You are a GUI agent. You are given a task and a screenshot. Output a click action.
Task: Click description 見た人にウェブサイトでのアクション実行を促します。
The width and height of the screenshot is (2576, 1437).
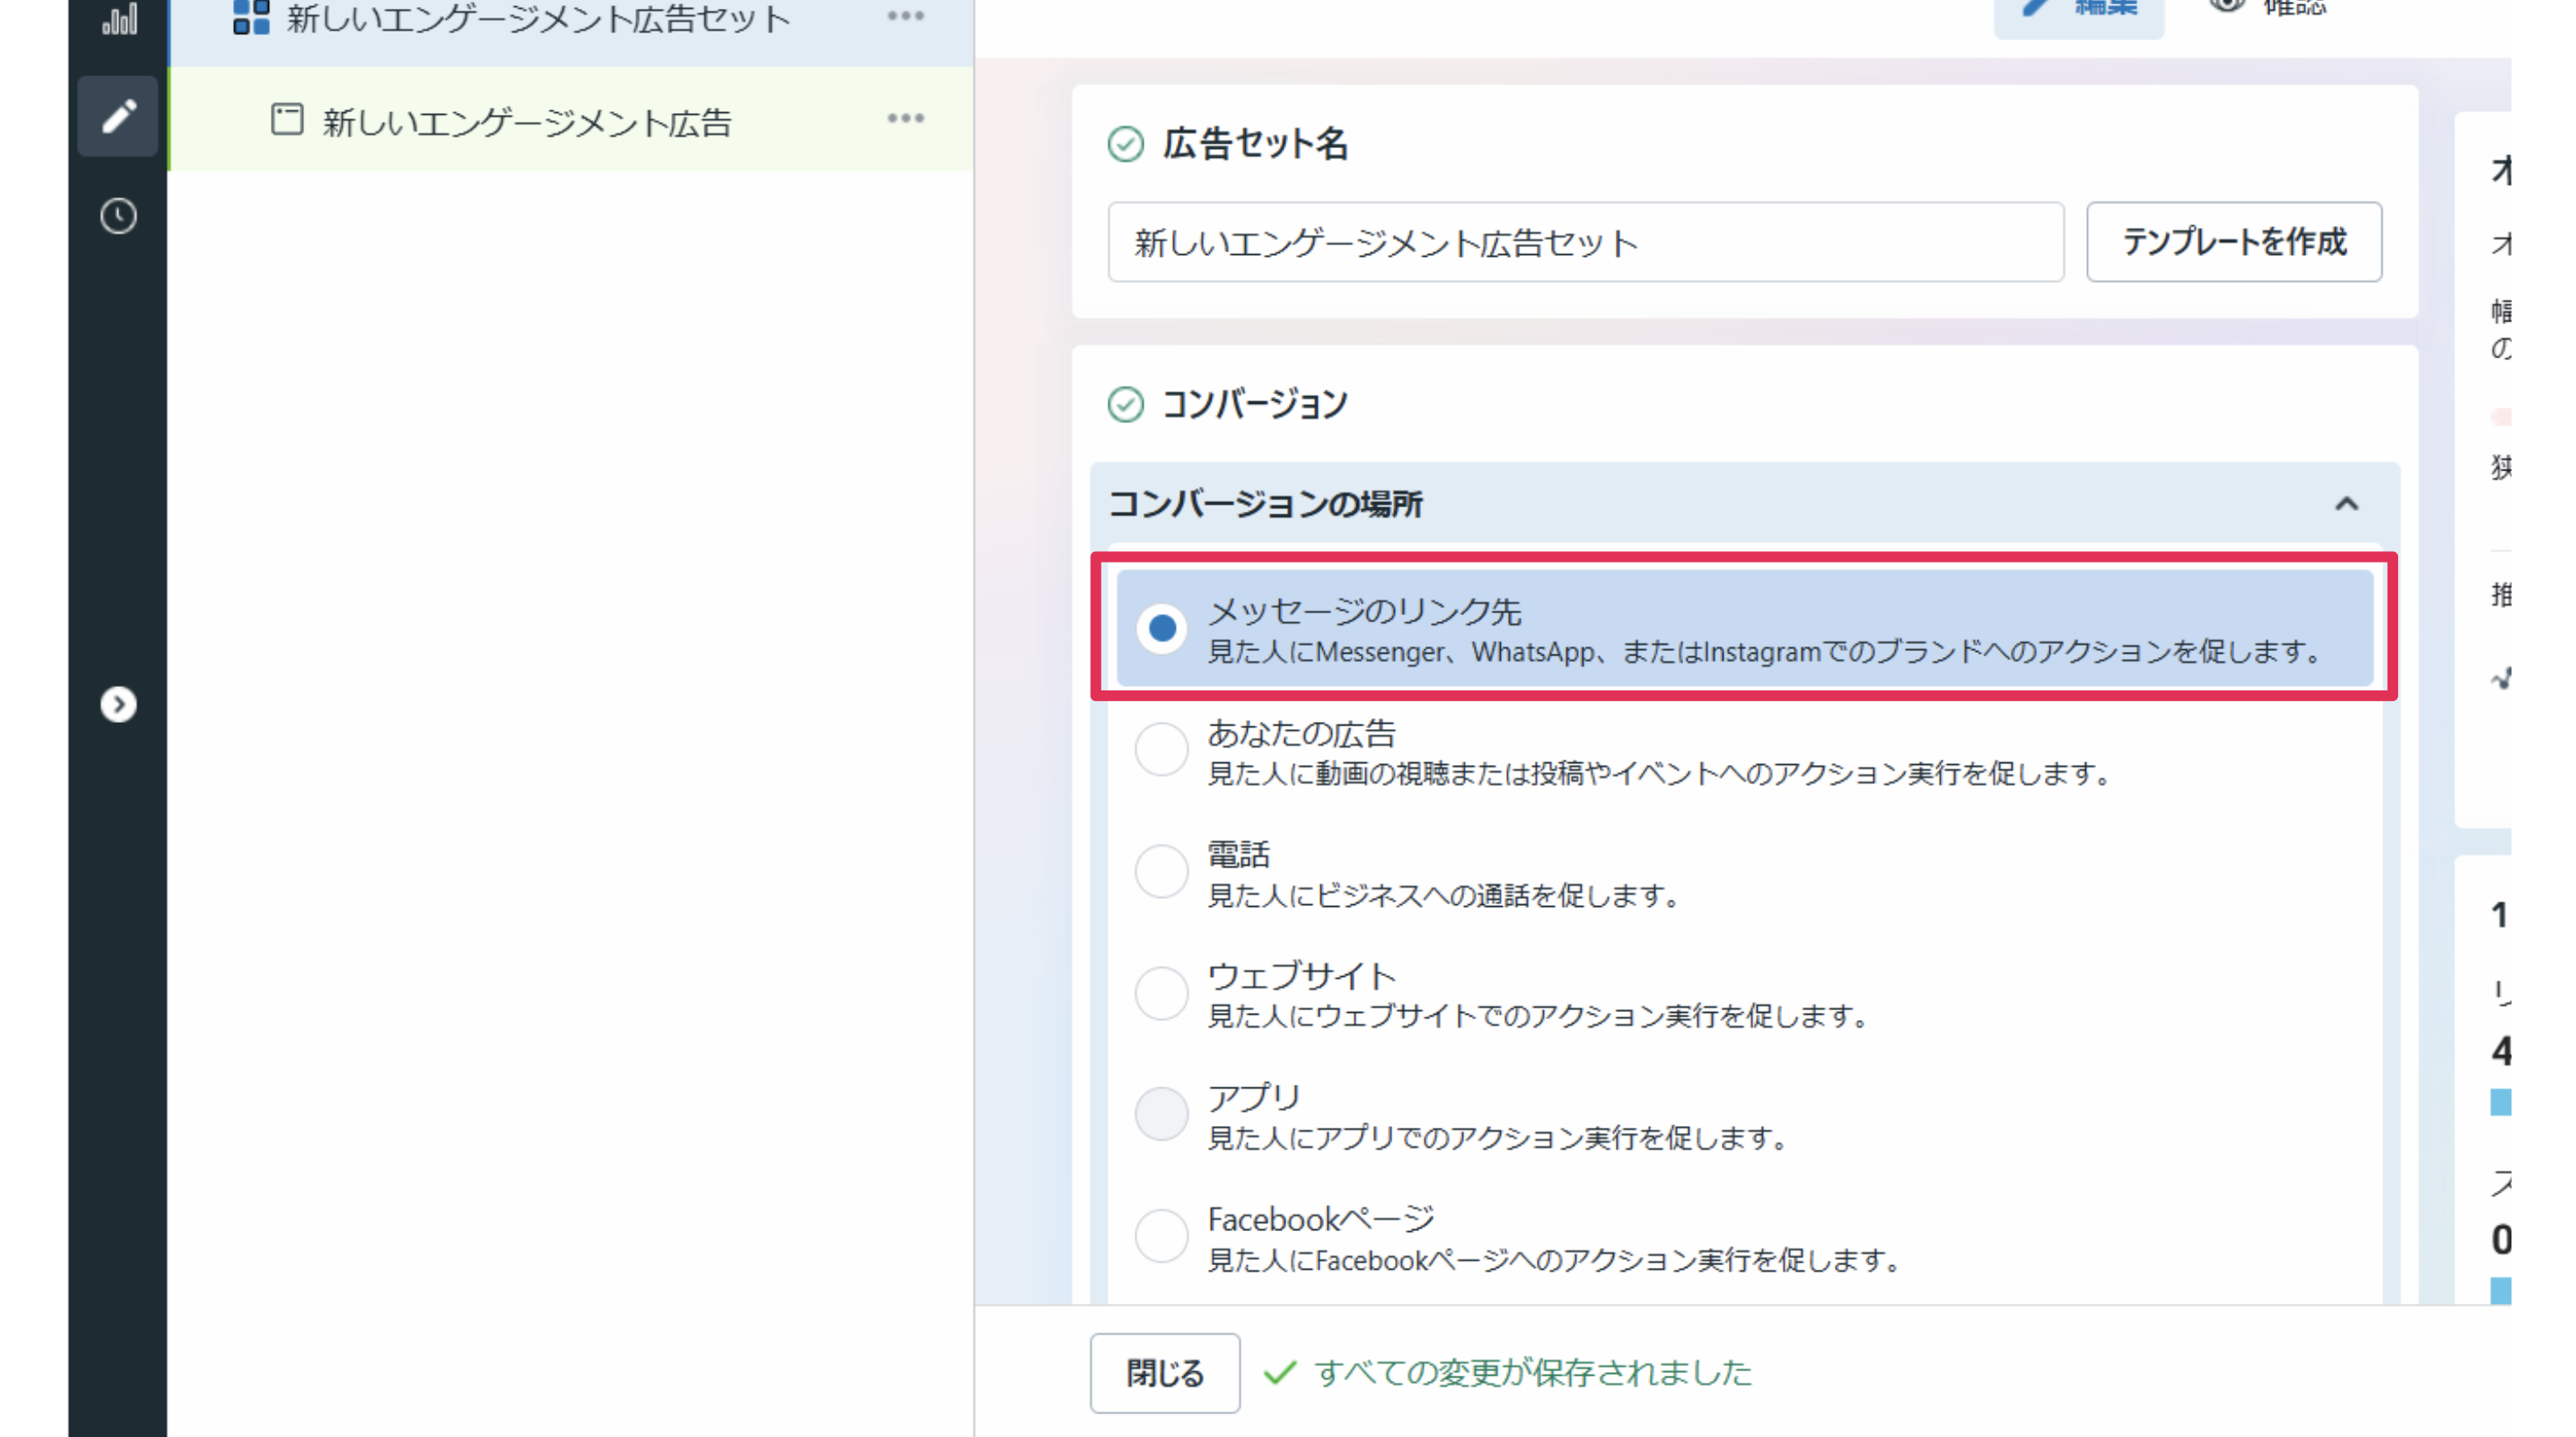1540,1016
